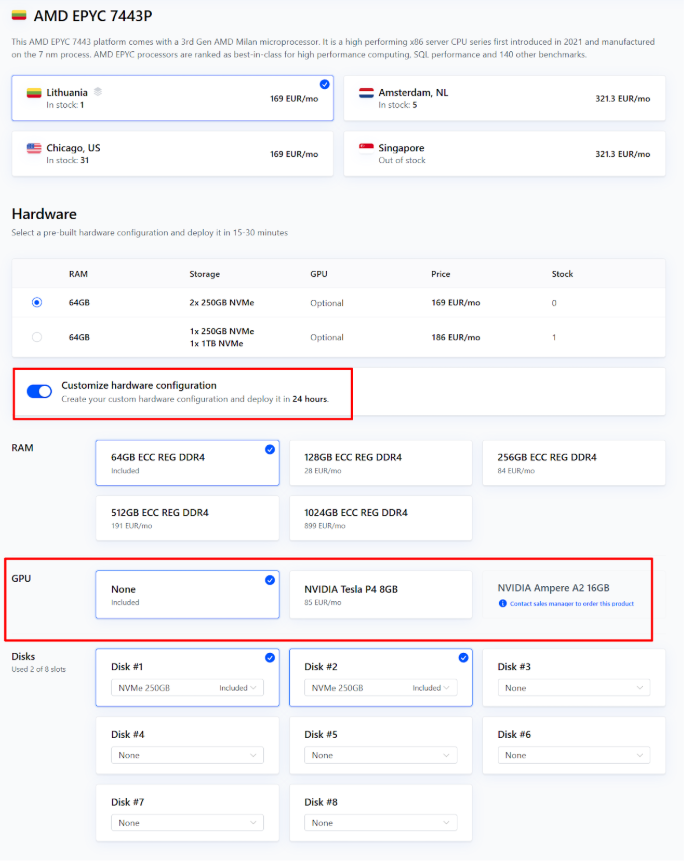Click the blue checkmark on 64GB ECC RAM card
The image size is (685, 866).
pos(270,450)
